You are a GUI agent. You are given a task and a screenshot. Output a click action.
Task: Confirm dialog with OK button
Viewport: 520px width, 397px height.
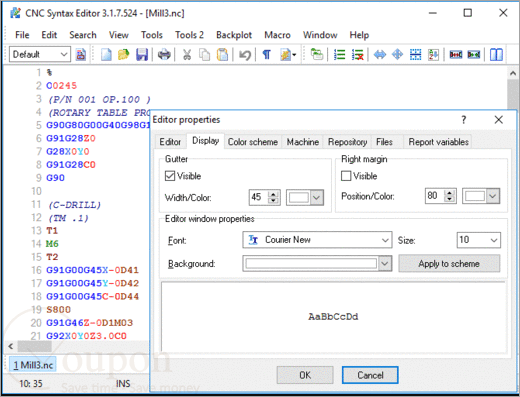305,375
